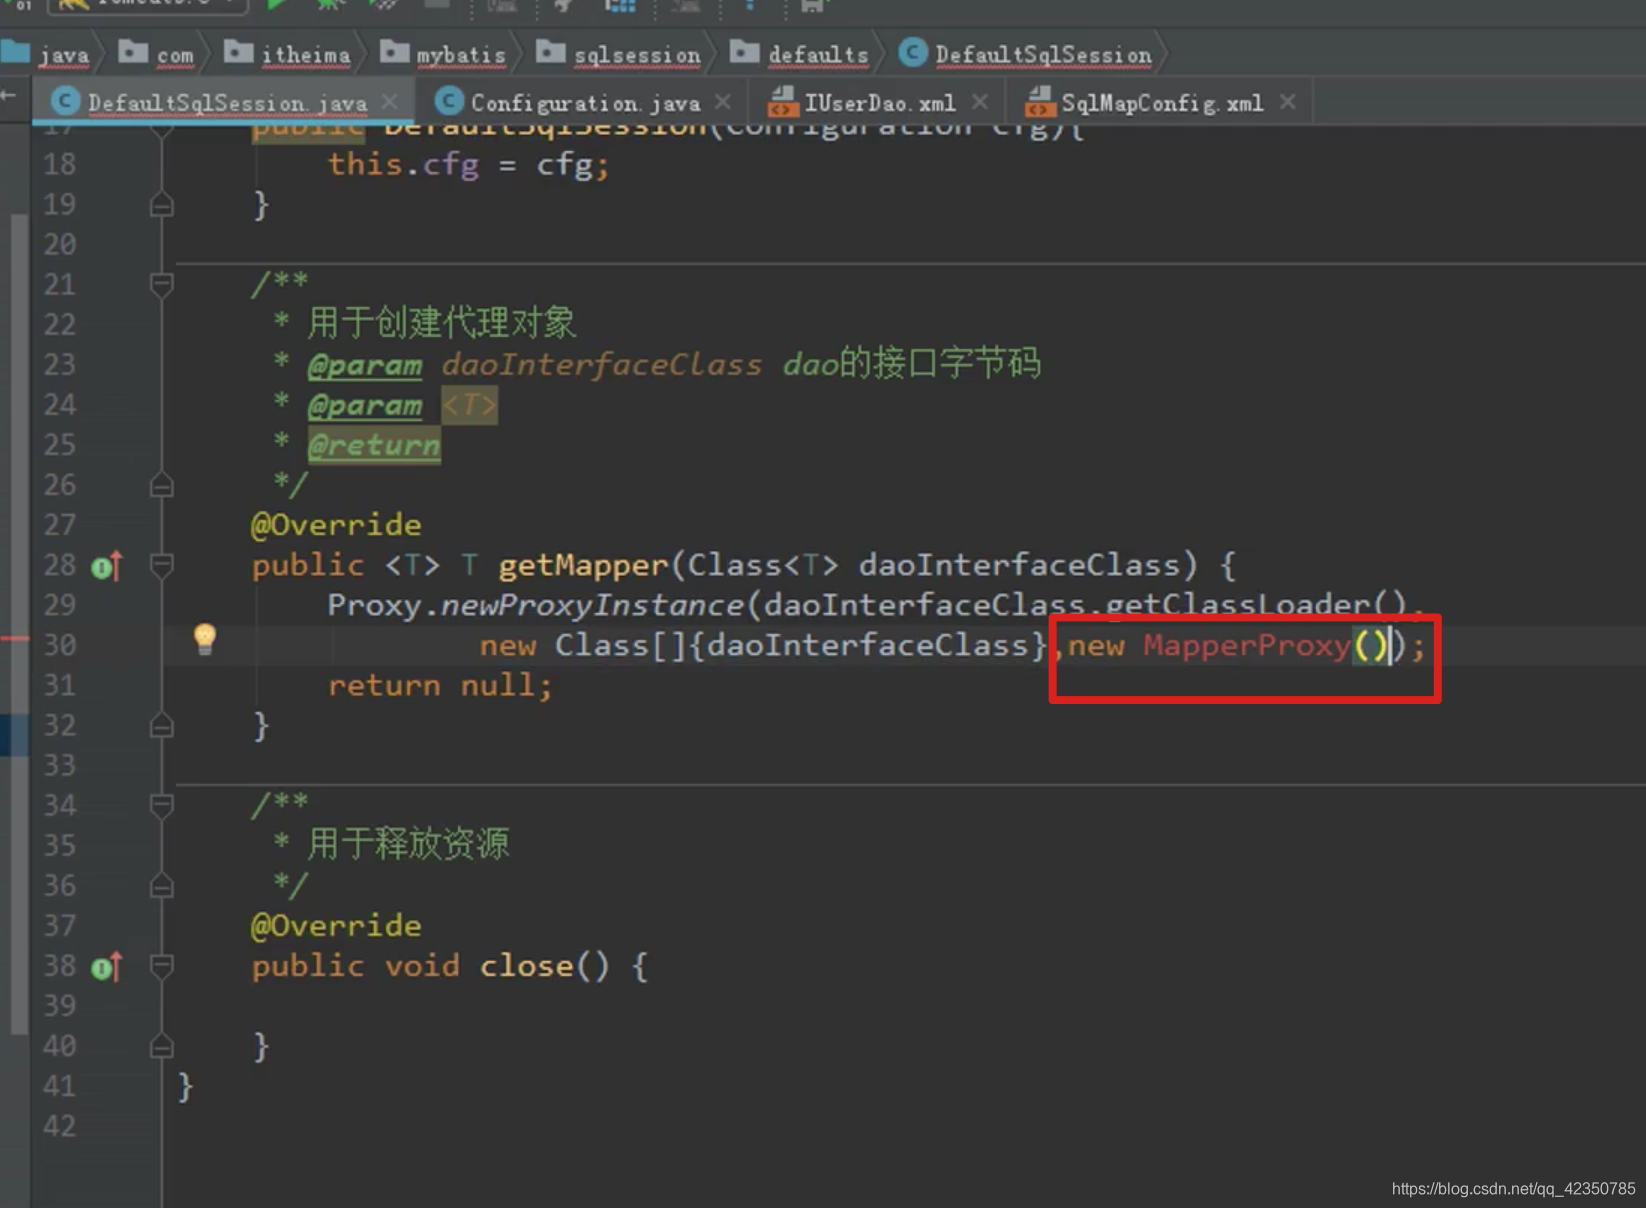Open the java breadcrumb
Image resolution: width=1646 pixels, height=1208 pixels.
[64, 55]
